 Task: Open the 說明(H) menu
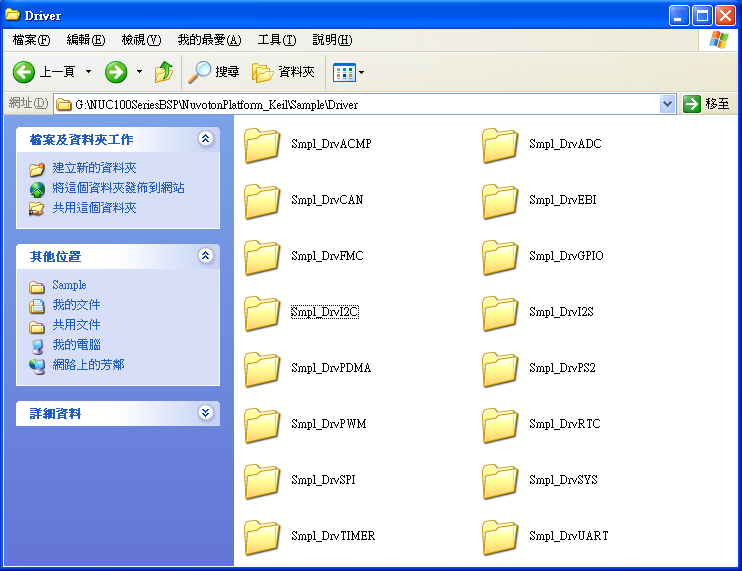[x=332, y=40]
